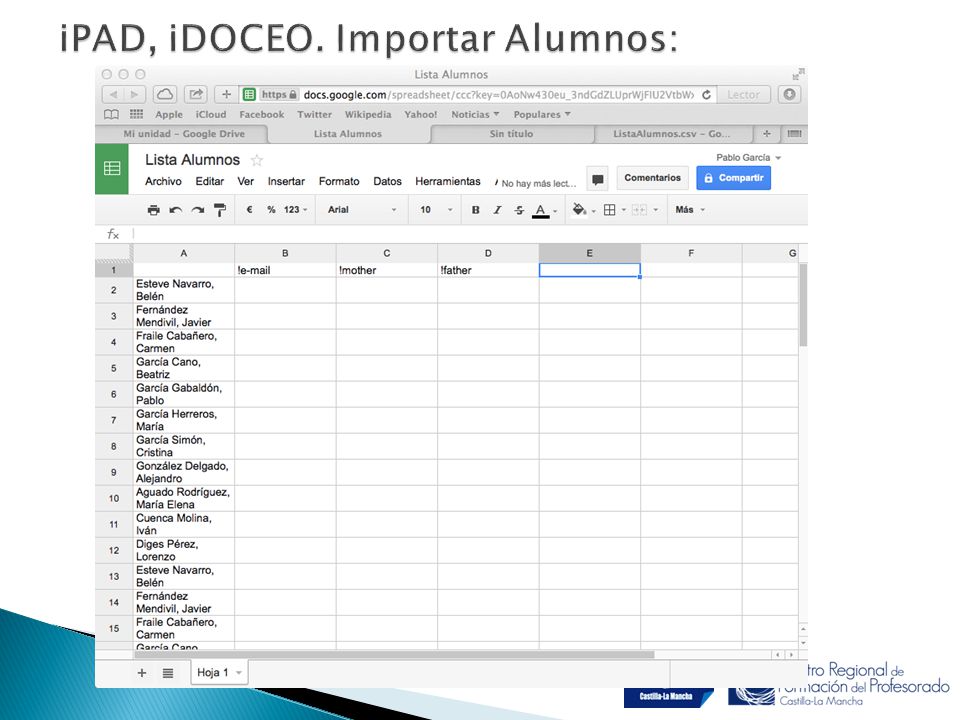
Task: Show all tabs icon in tab bar
Action: pos(794,133)
